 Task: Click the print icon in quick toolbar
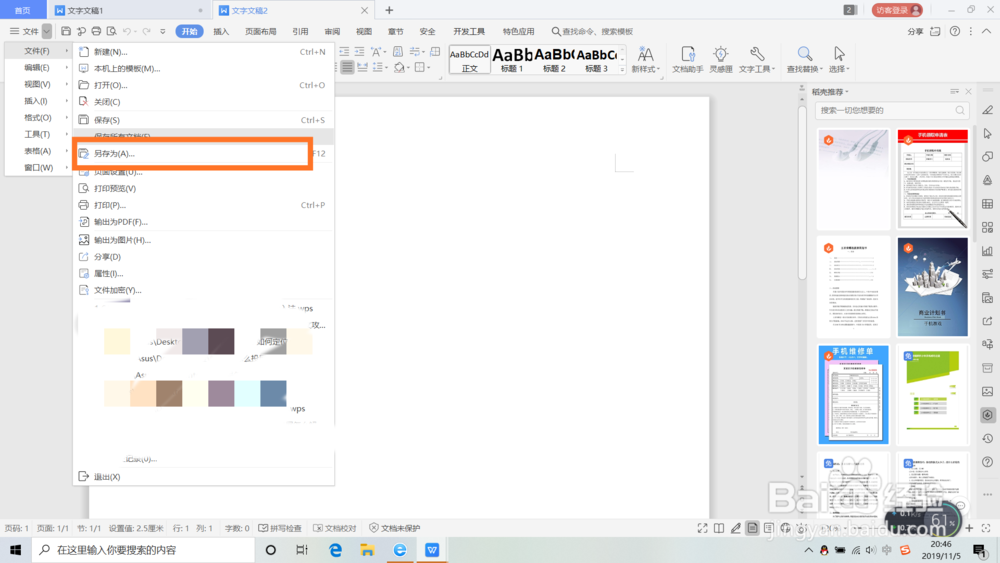(96, 31)
